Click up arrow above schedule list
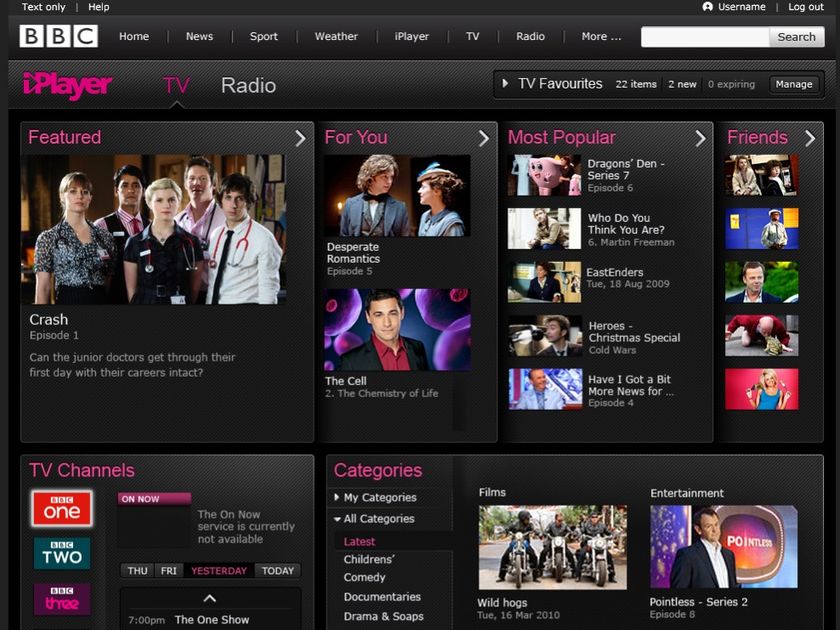This screenshot has height=630, width=840. (209, 598)
